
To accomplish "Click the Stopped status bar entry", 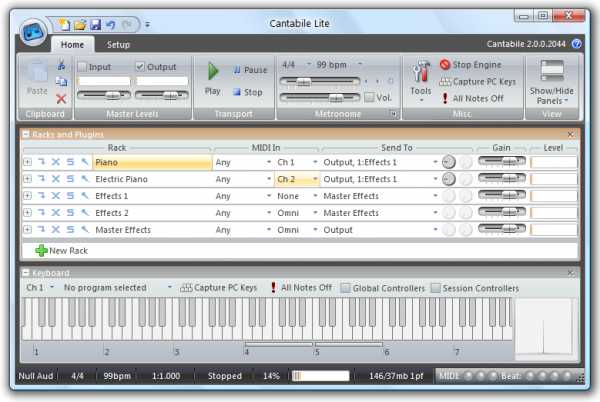I will pyautogui.click(x=225, y=376).
